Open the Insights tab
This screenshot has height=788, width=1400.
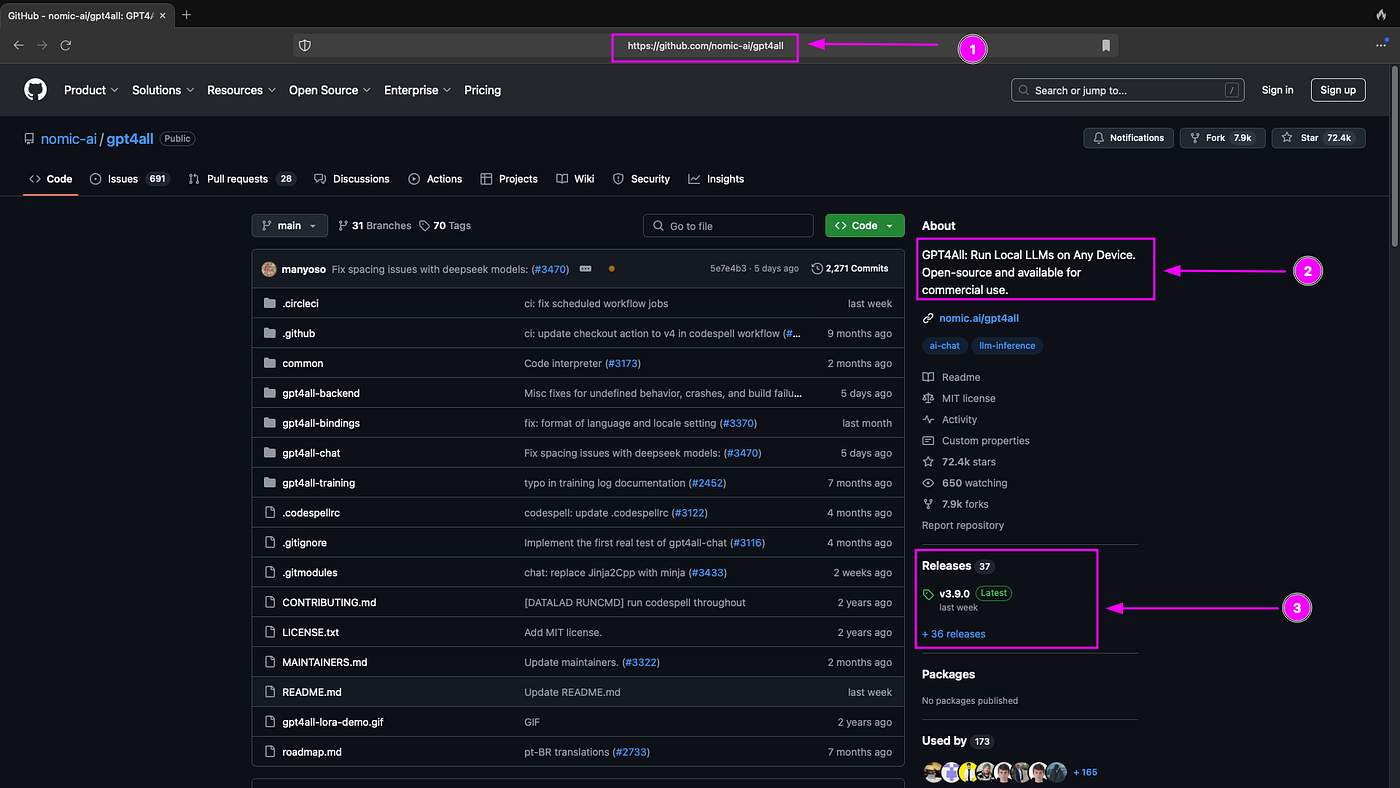click(716, 179)
